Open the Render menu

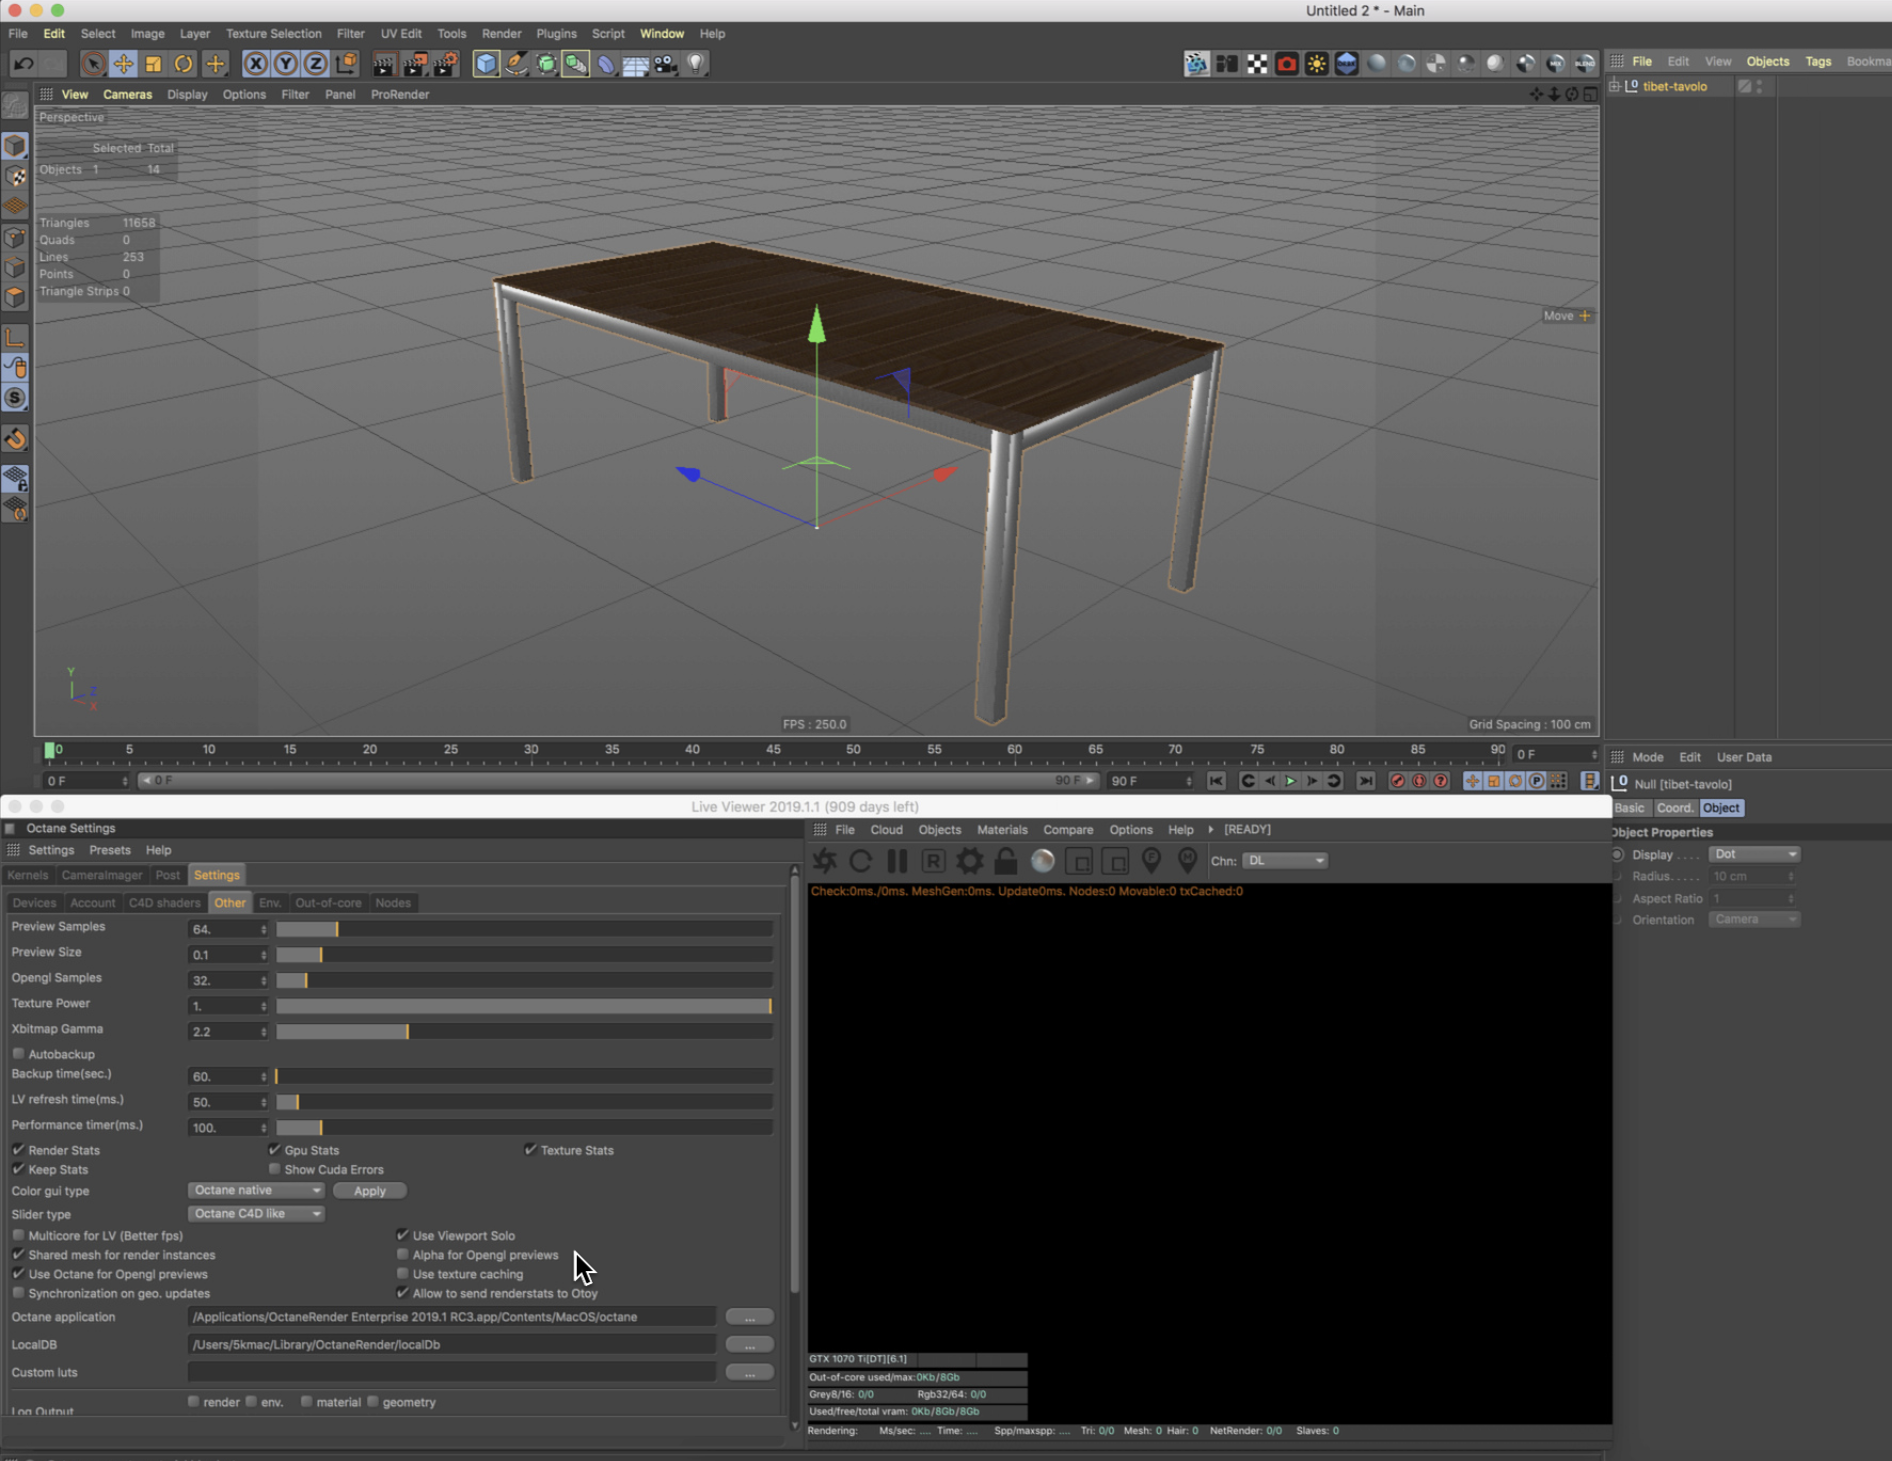tap(501, 34)
